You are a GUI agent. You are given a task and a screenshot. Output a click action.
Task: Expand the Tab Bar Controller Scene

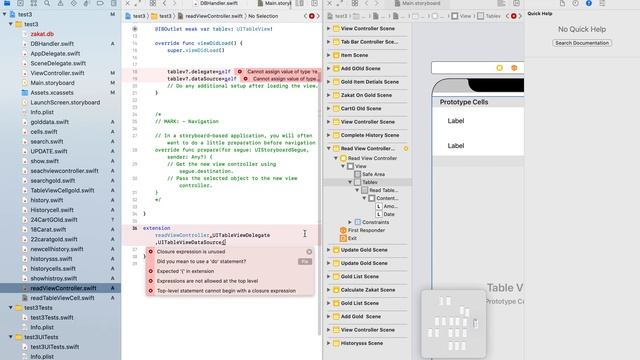click(x=329, y=42)
